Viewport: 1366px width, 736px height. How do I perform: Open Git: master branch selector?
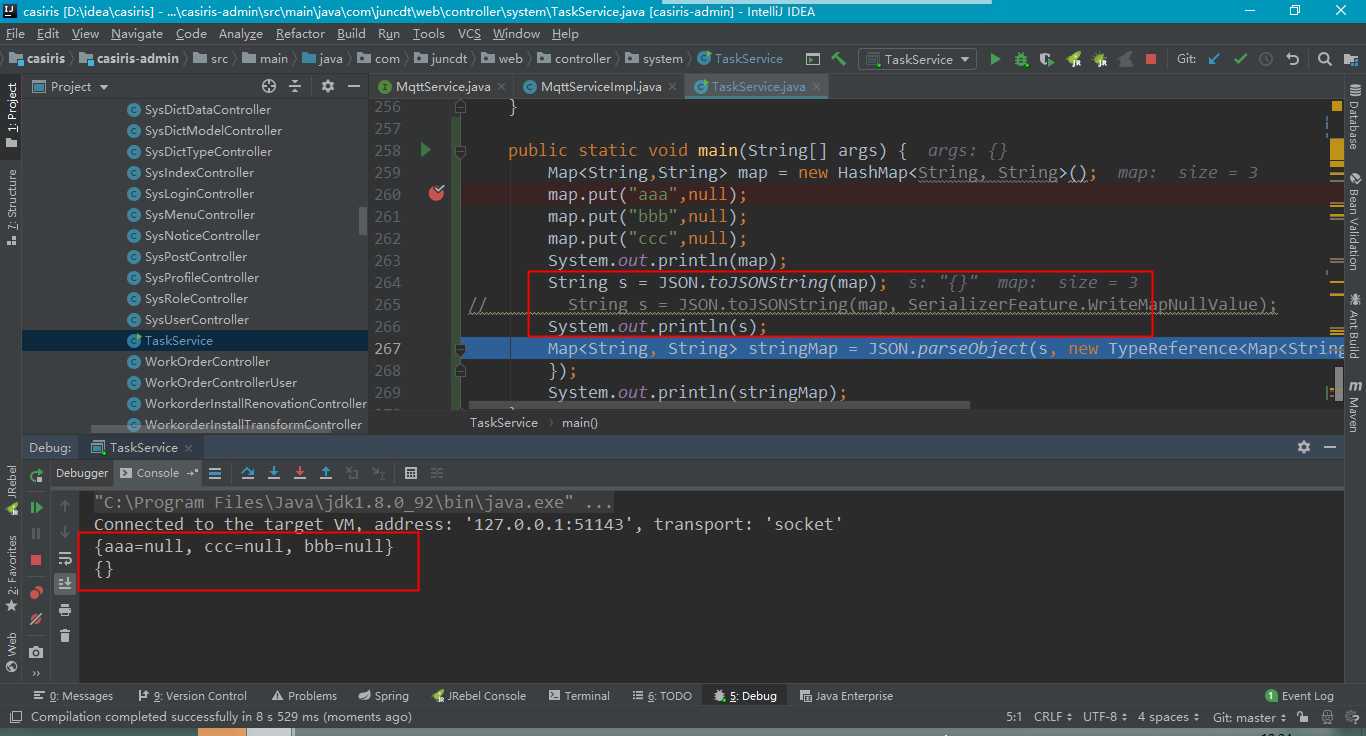coord(1250,717)
